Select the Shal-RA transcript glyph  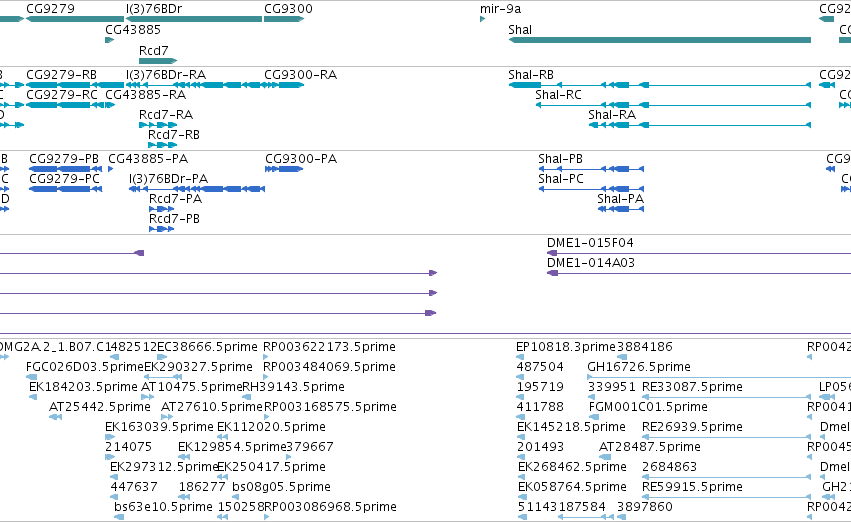[x=700, y=125]
